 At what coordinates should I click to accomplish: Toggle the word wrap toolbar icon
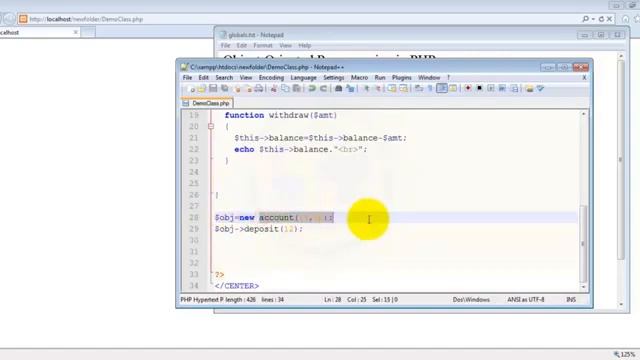point(418,89)
